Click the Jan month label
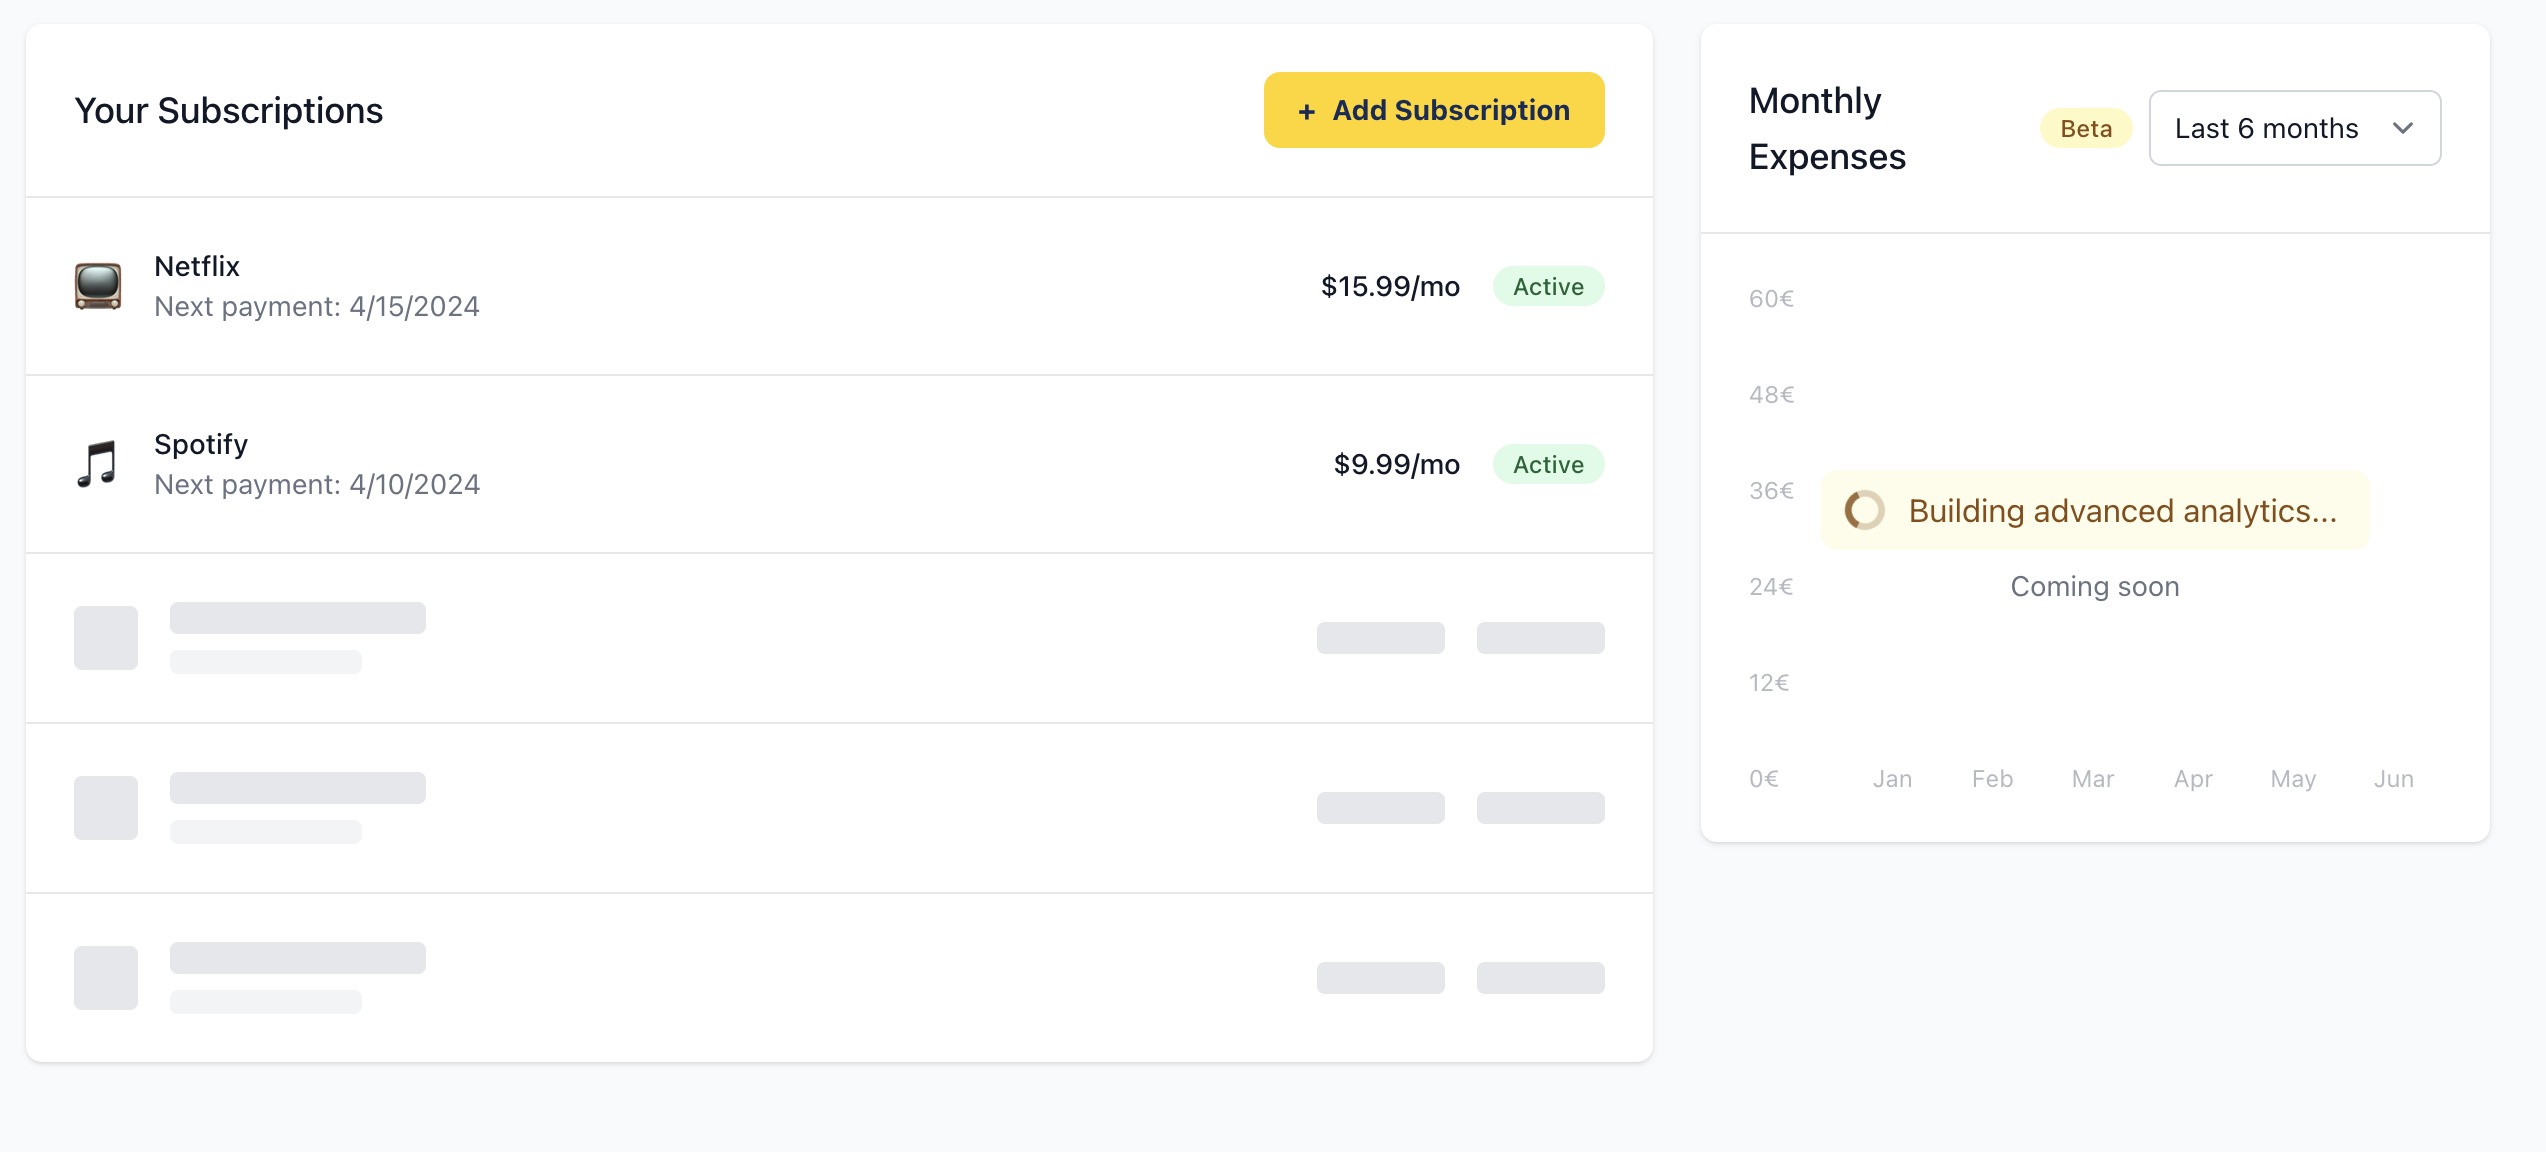Viewport: 2546px width, 1152px height. click(1892, 778)
